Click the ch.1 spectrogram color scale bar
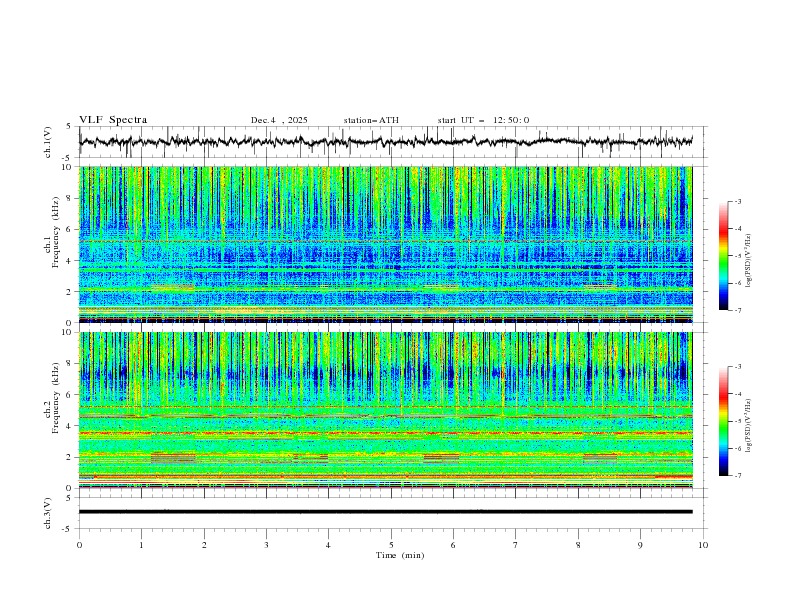This screenshot has height=612, width=792. (x=723, y=256)
